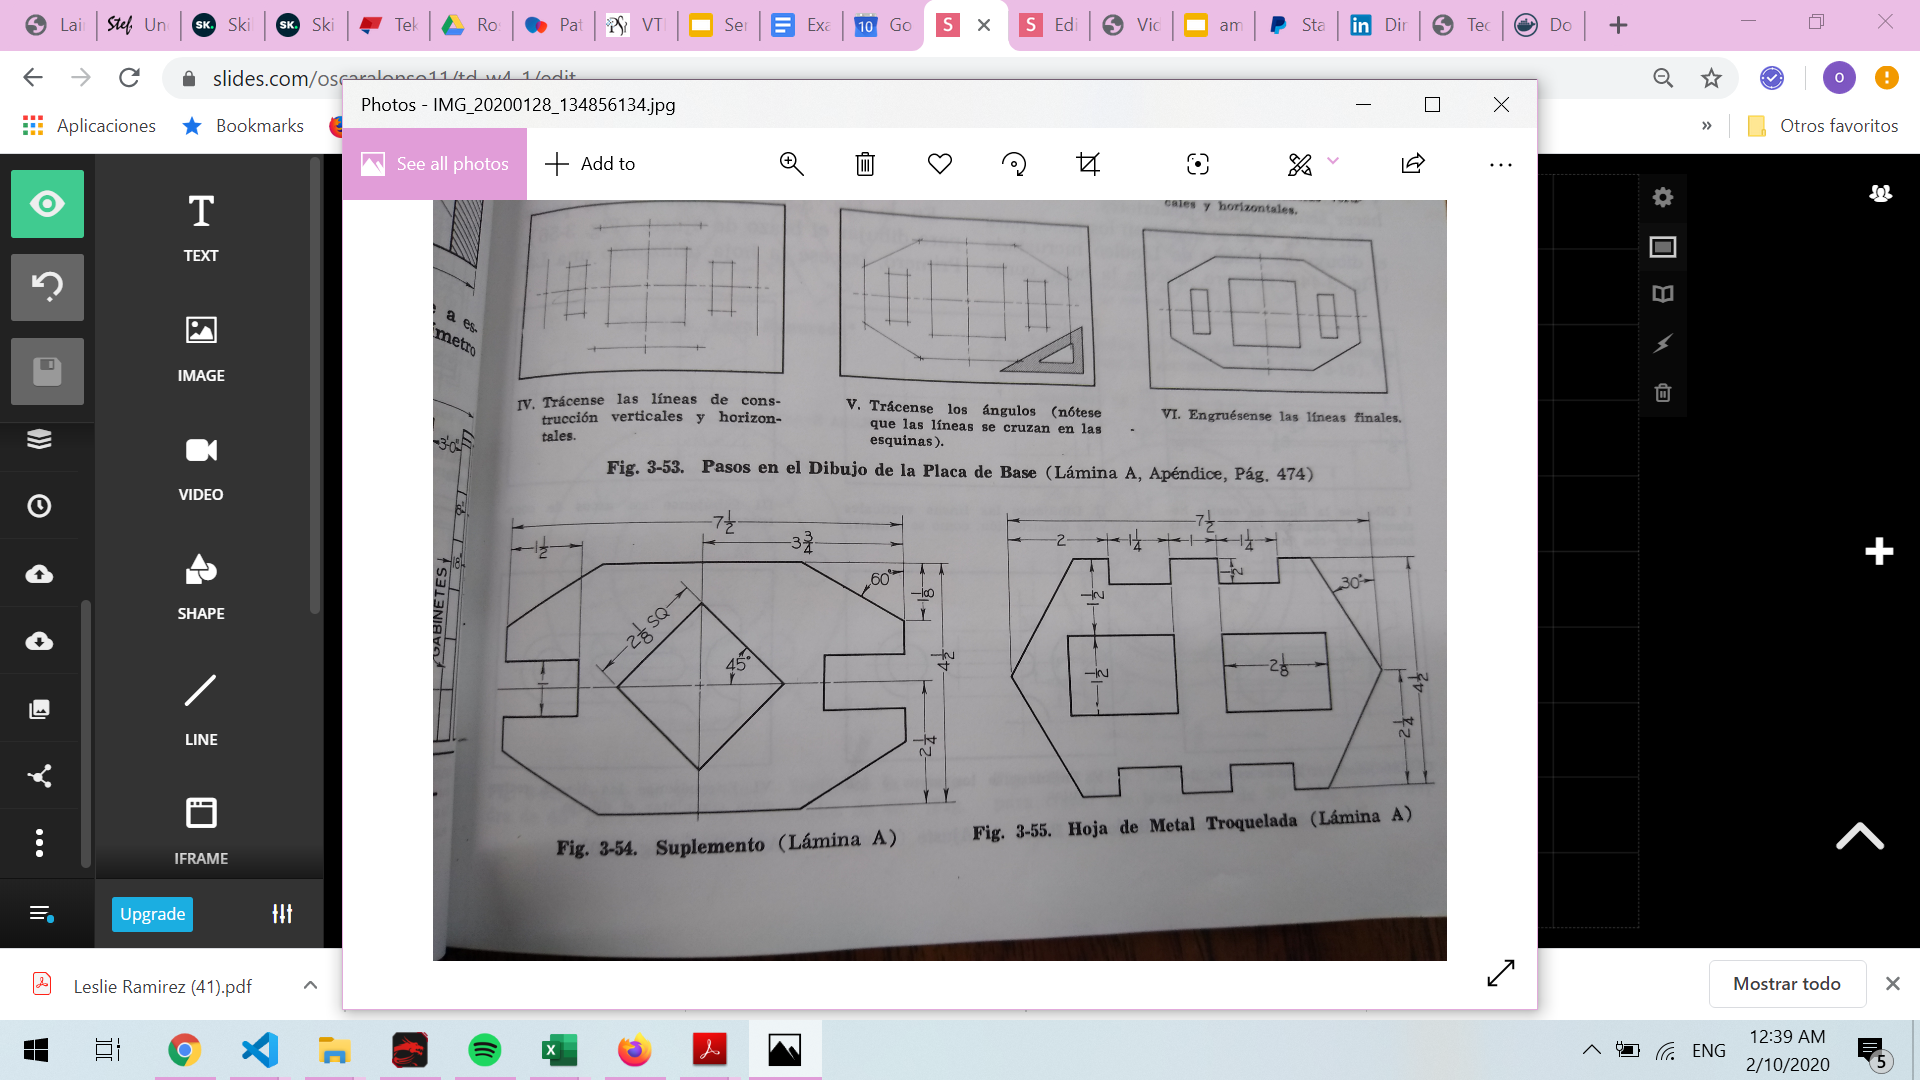Viewport: 1920px width, 1080px height.
Task: Rotate the image in Photos
Action: coord(1014,164)
